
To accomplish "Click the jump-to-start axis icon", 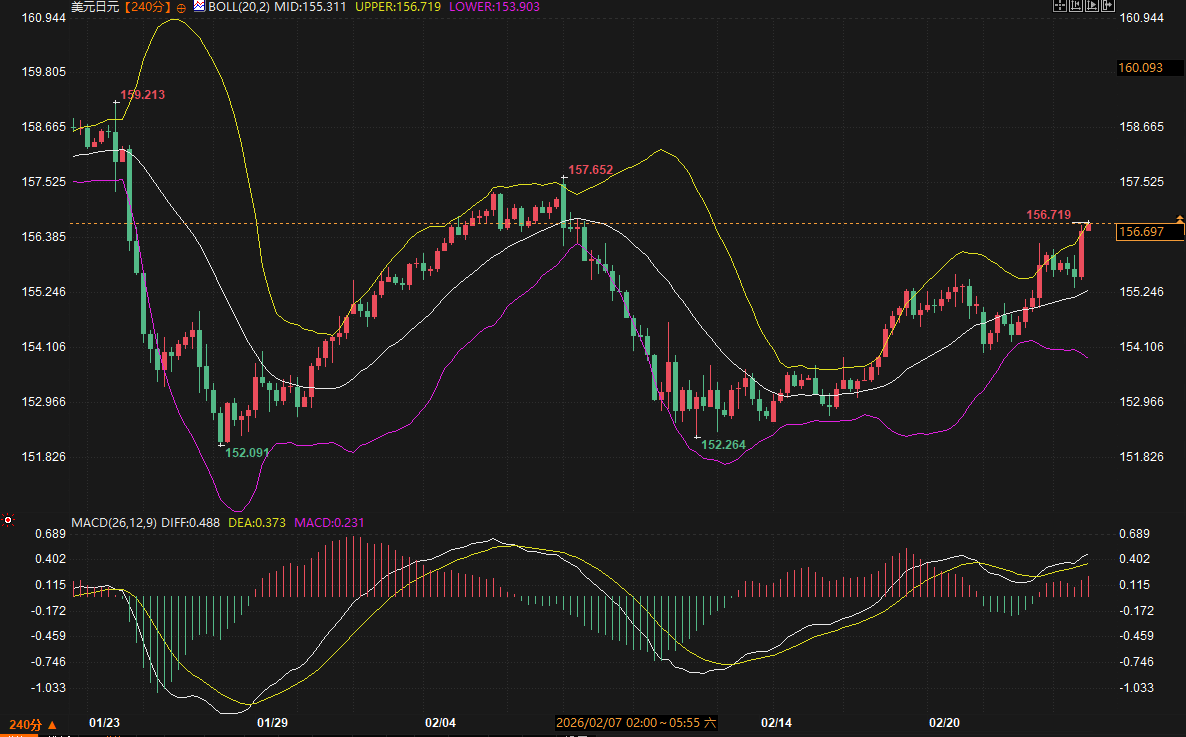I will click(x=1075, y=6).
